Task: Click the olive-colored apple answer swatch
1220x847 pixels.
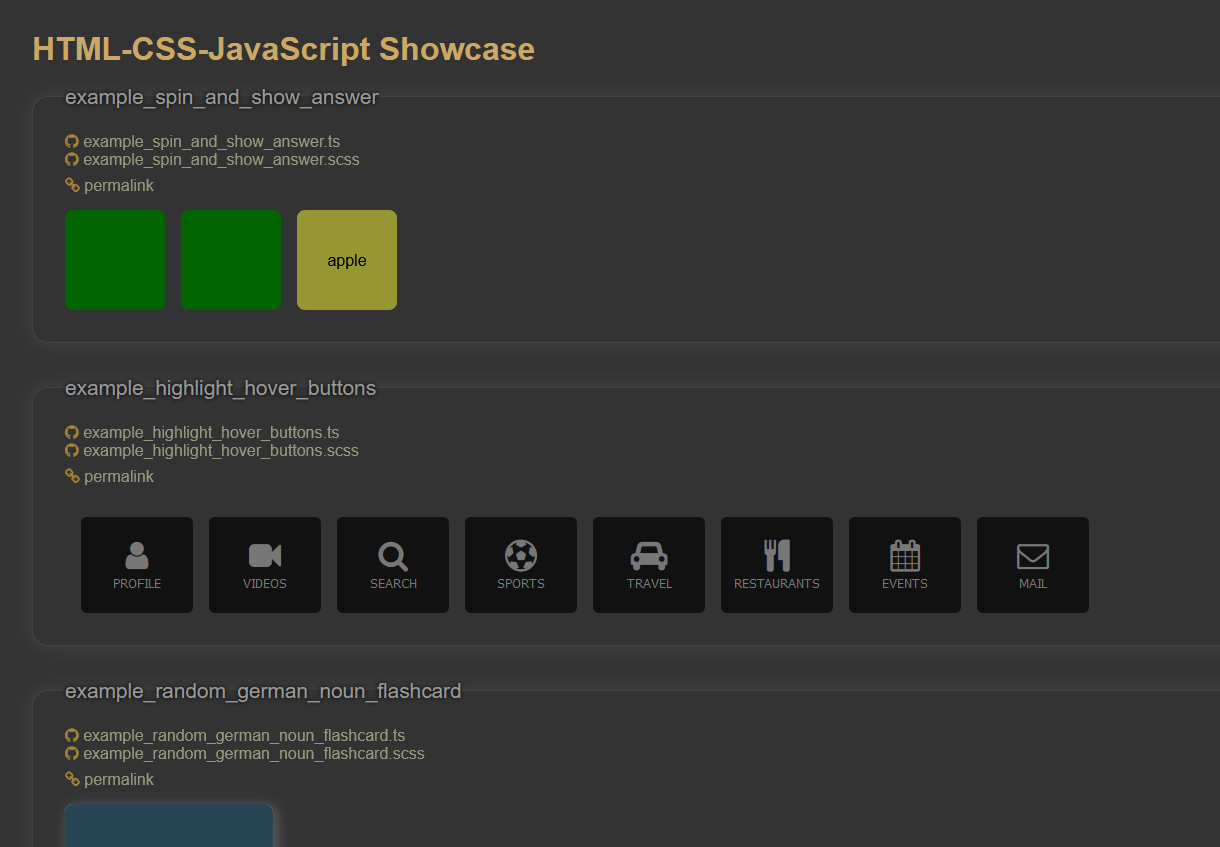Action: coord(346,260)
